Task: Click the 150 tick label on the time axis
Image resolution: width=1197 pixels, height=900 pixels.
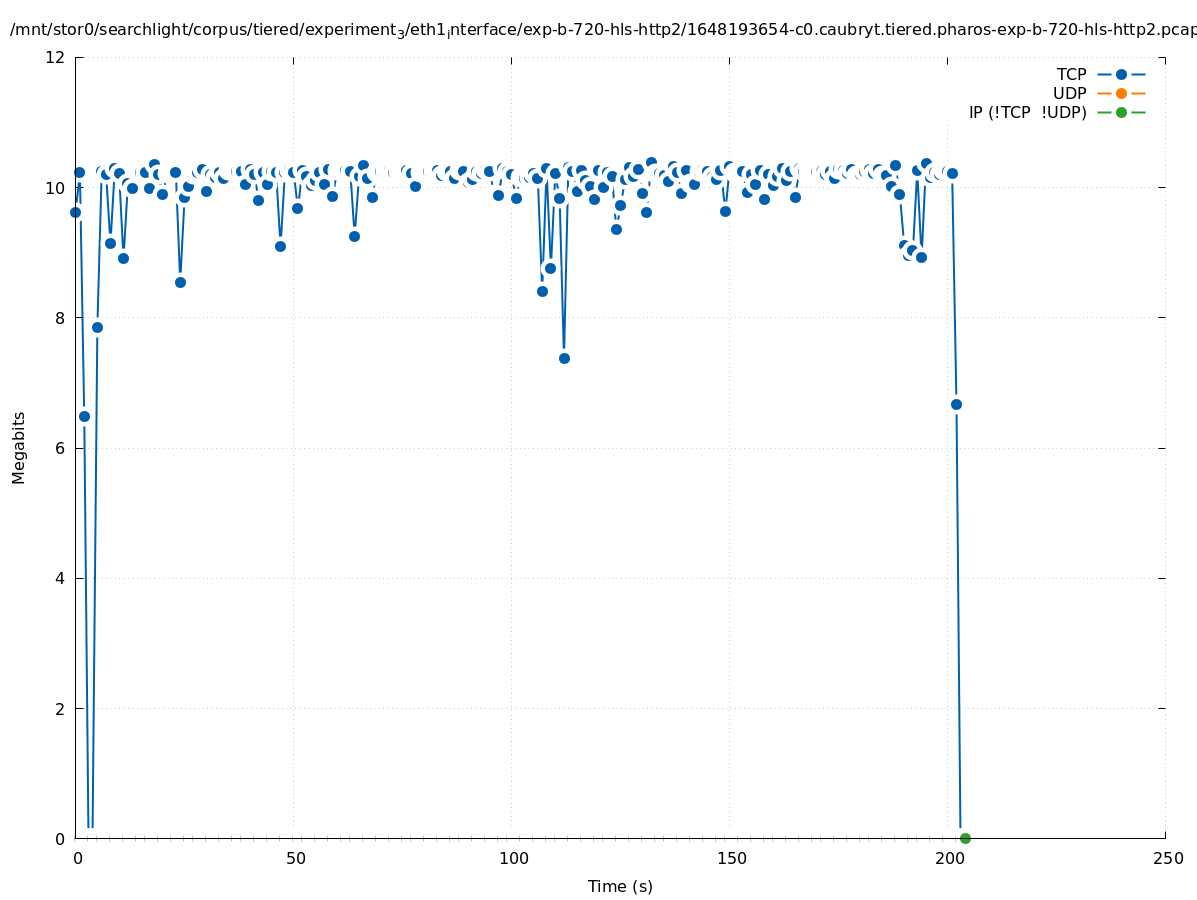Action: [x=731, y=858]
